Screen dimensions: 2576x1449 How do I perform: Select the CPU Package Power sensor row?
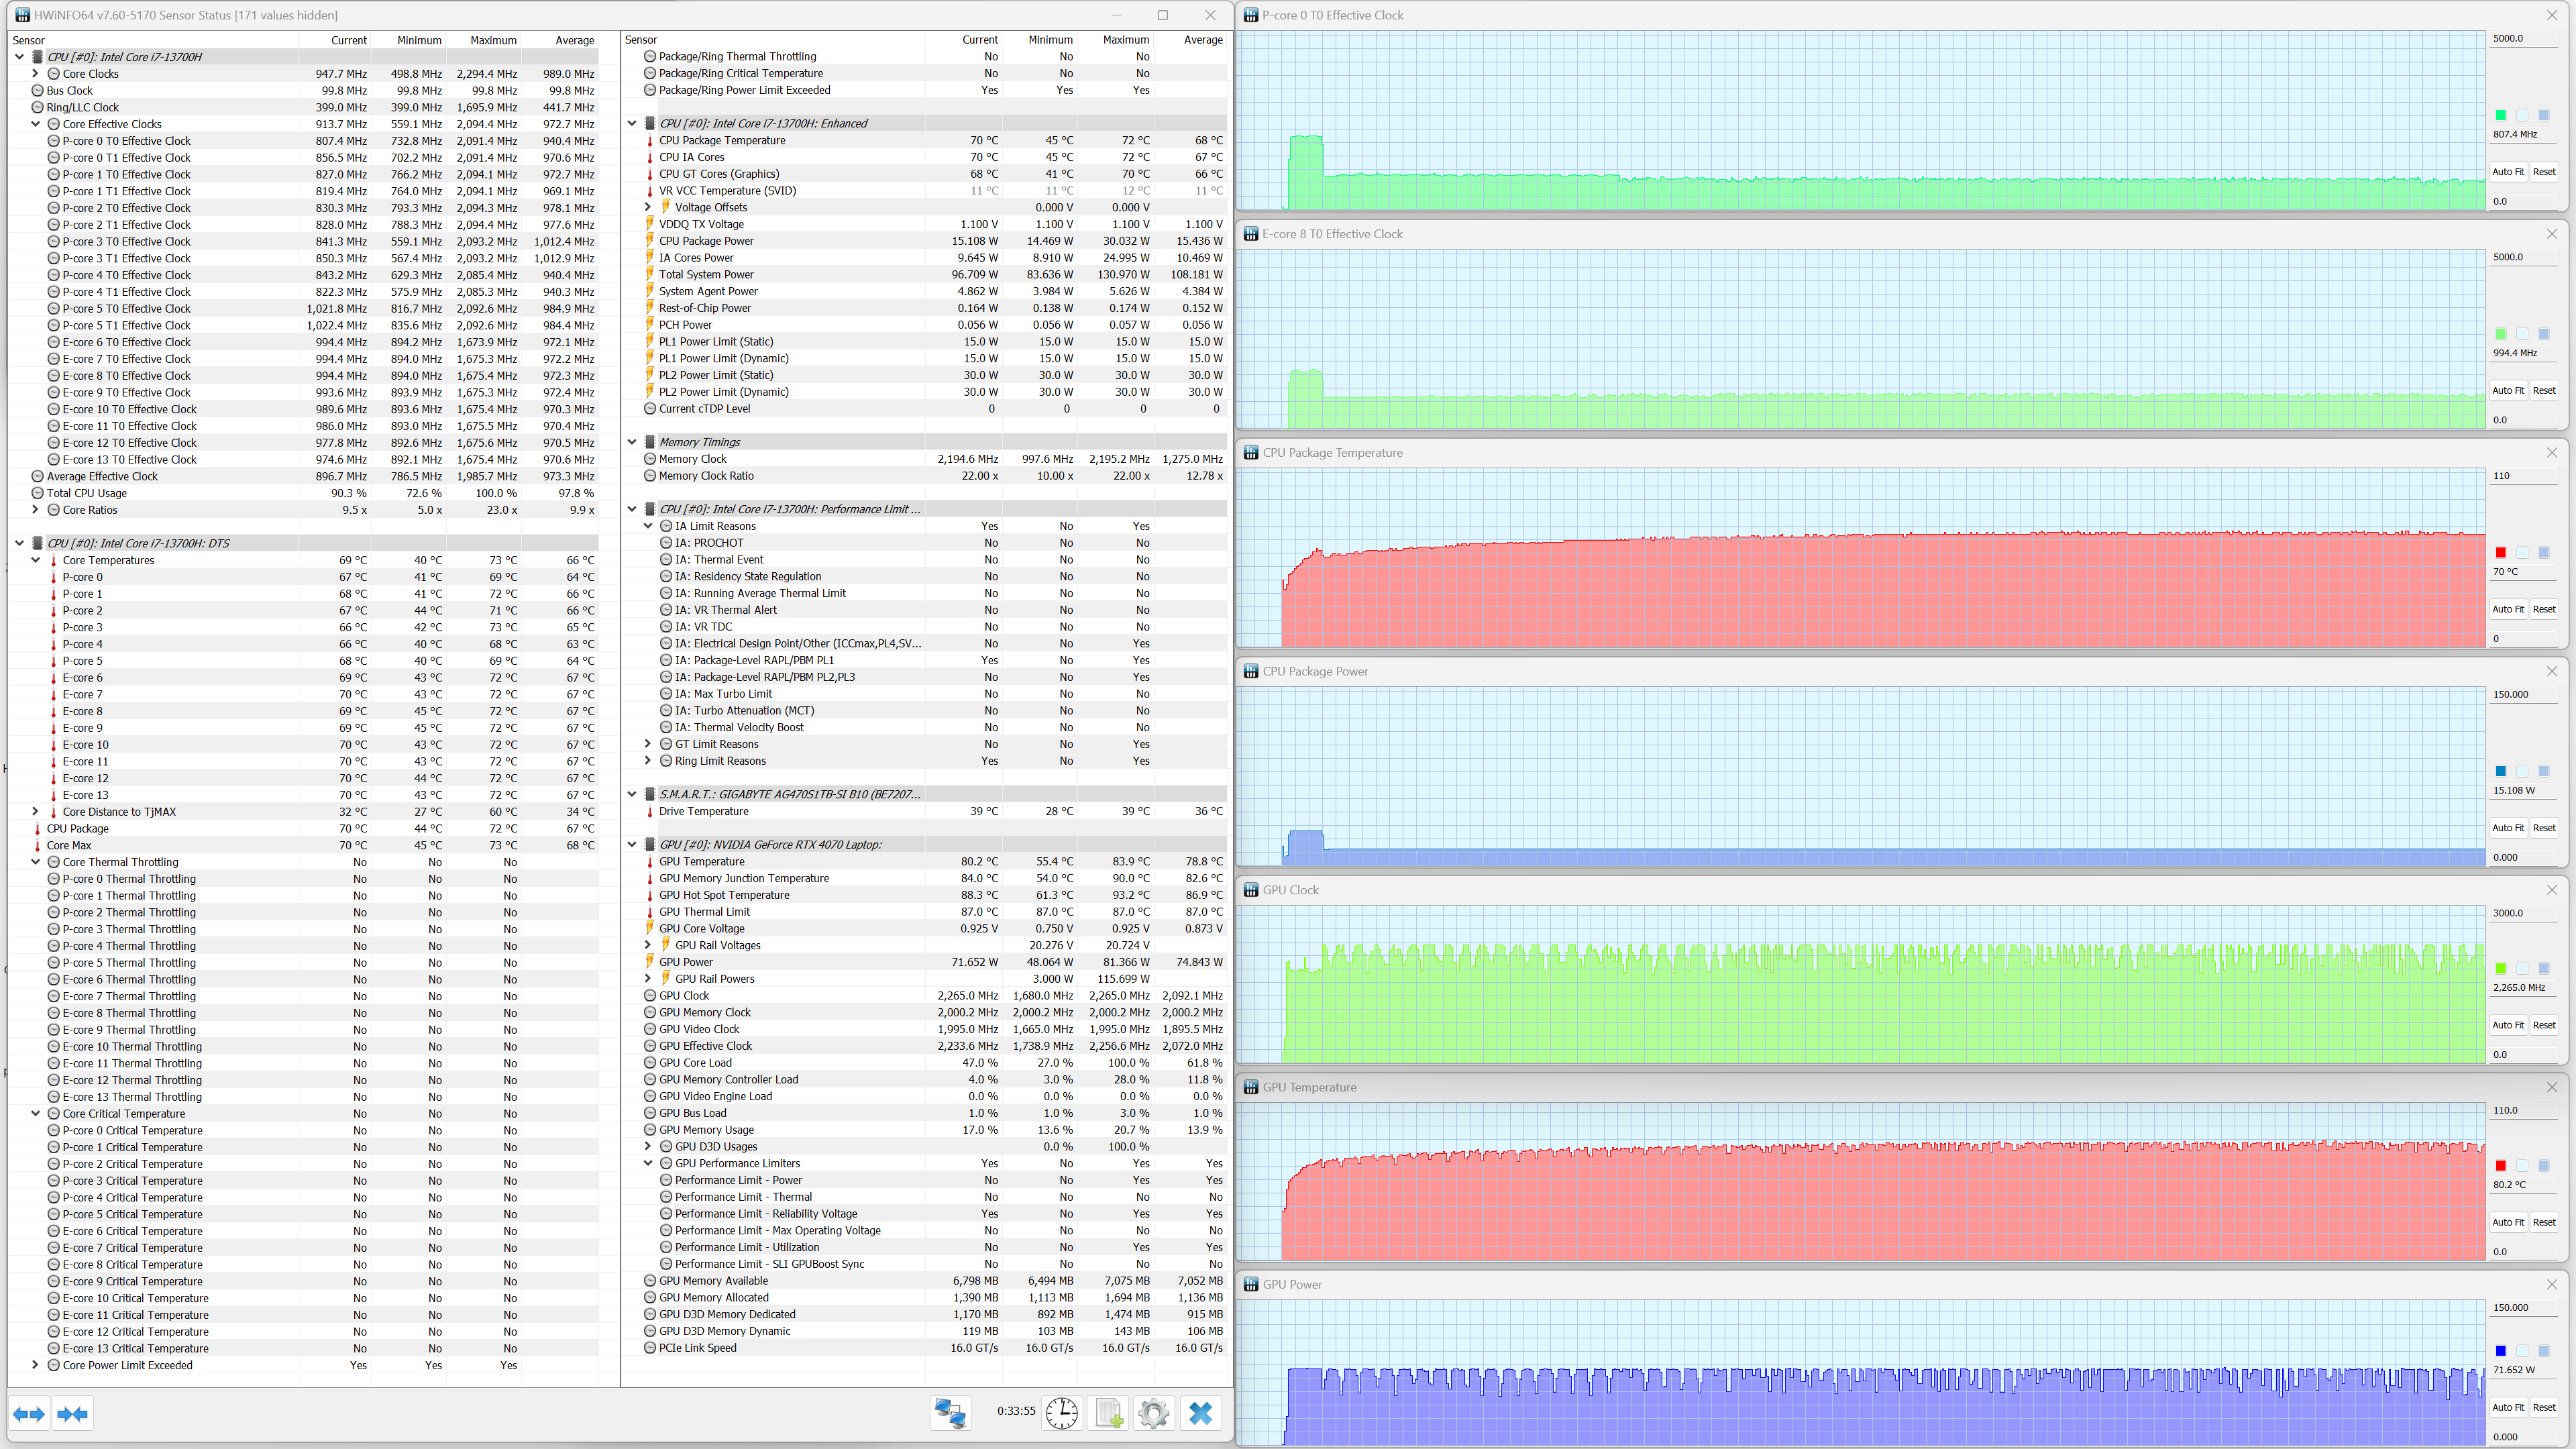click(x=706, y=241)
